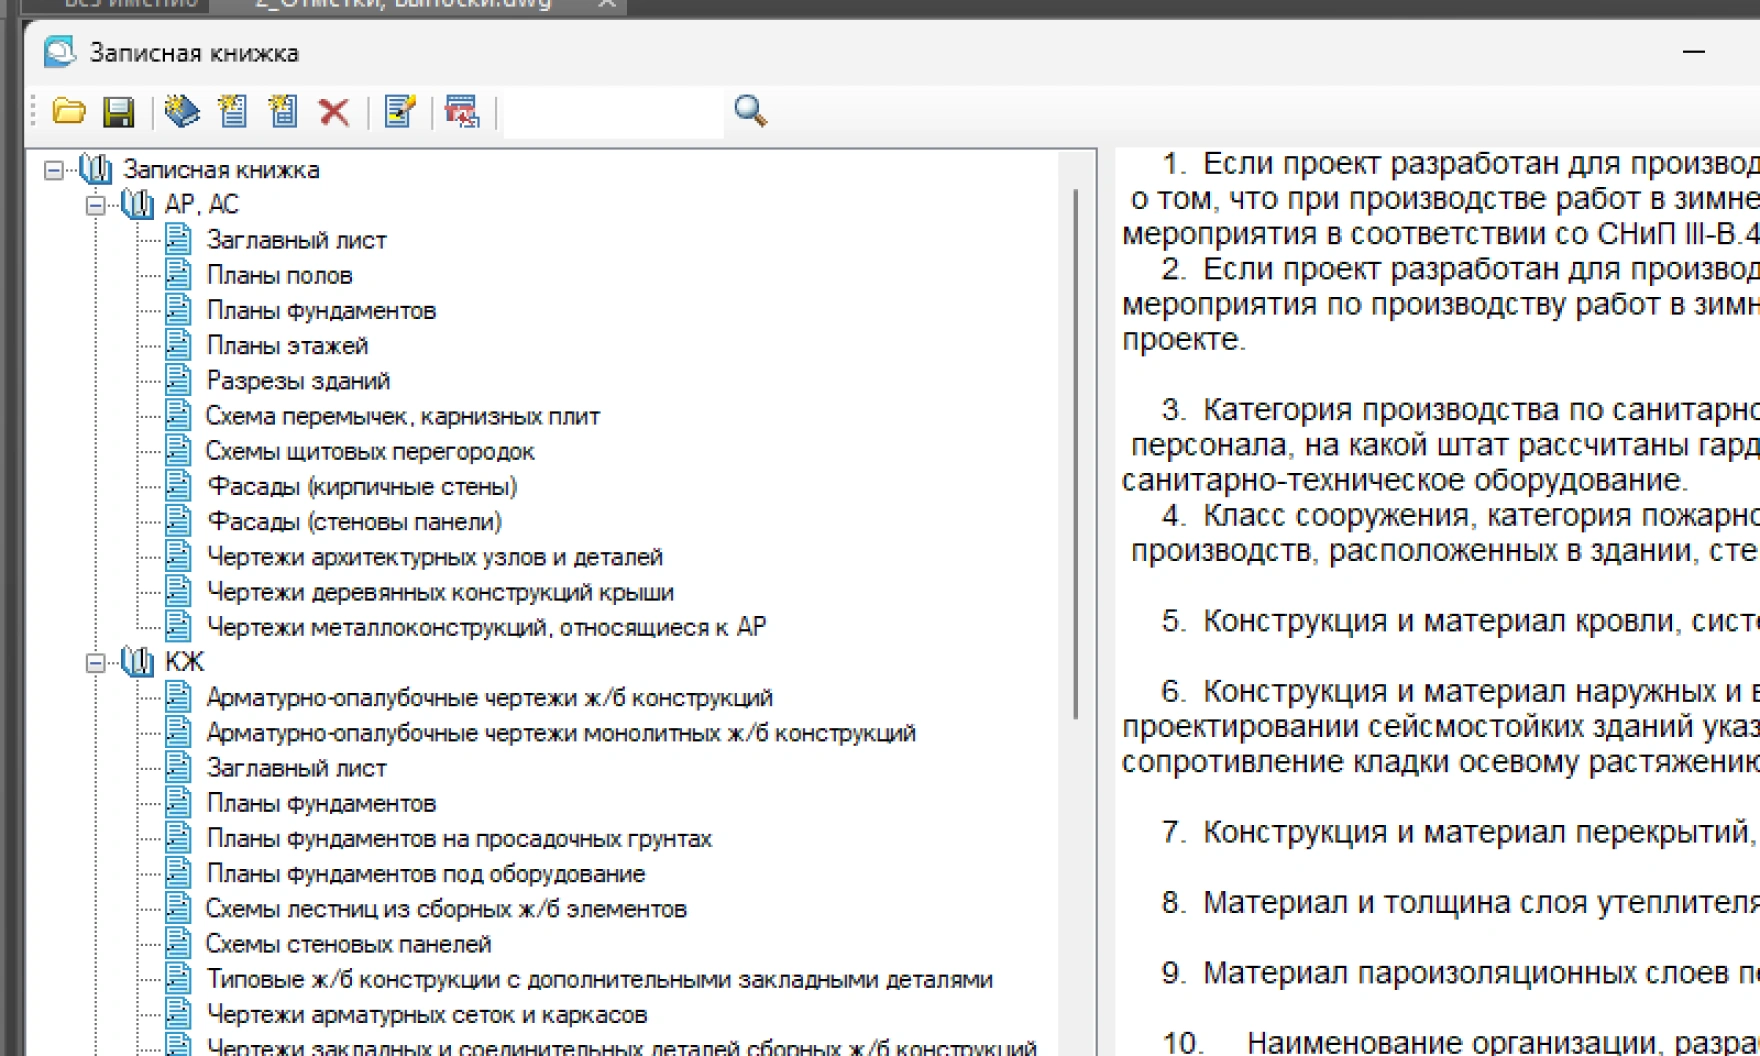Run the notebook search
The width and height of the screenshot is (1760, 1056).
(748, 112)
